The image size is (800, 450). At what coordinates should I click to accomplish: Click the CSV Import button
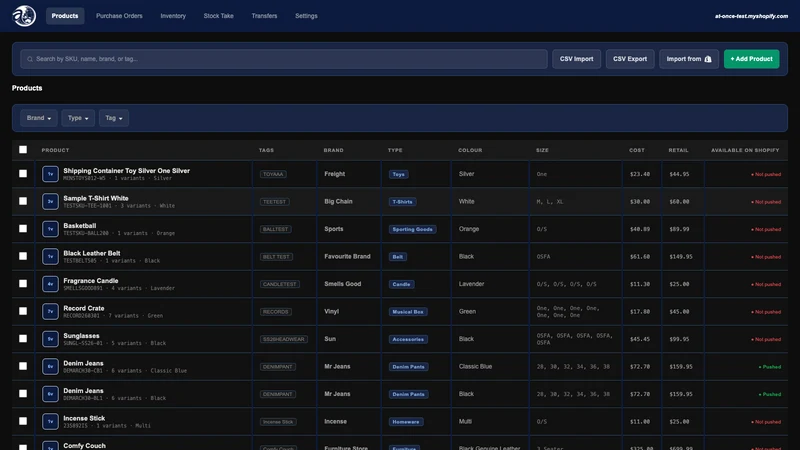[577, 59]
